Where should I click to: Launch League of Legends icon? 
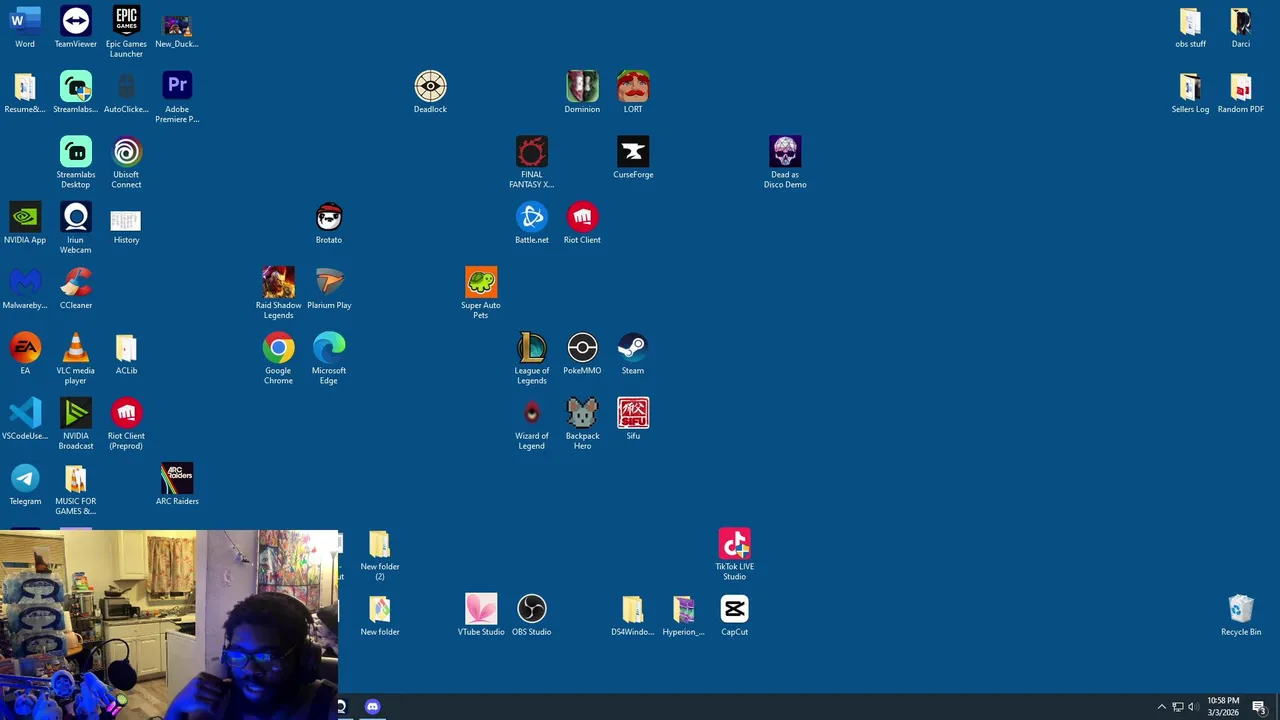click(x=531, y=348)
